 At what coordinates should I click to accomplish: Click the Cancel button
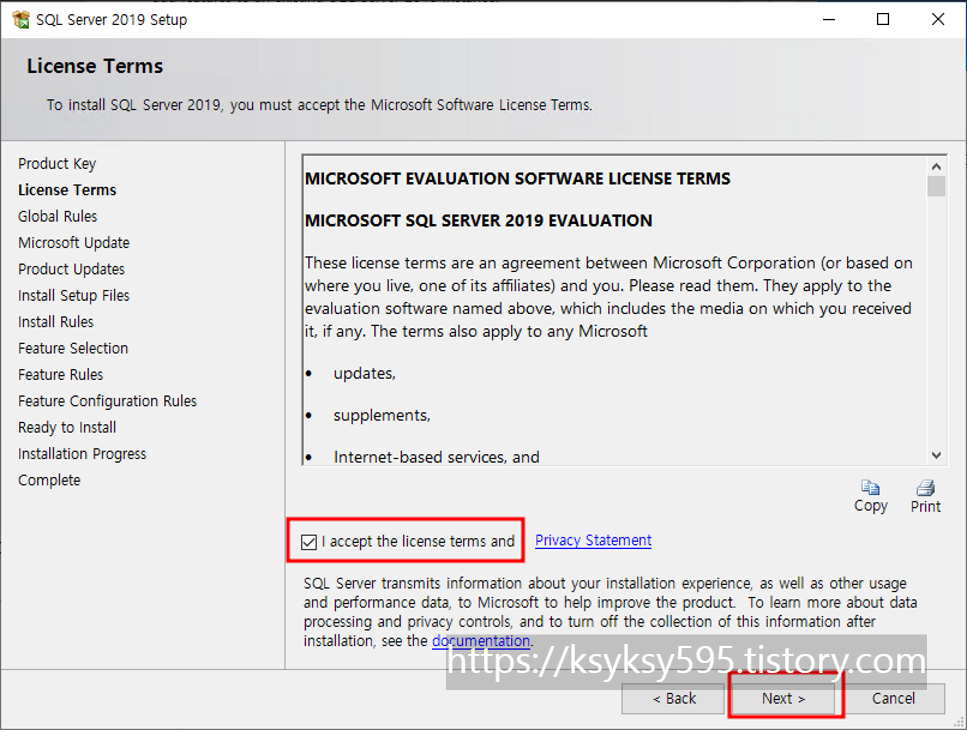893,699
